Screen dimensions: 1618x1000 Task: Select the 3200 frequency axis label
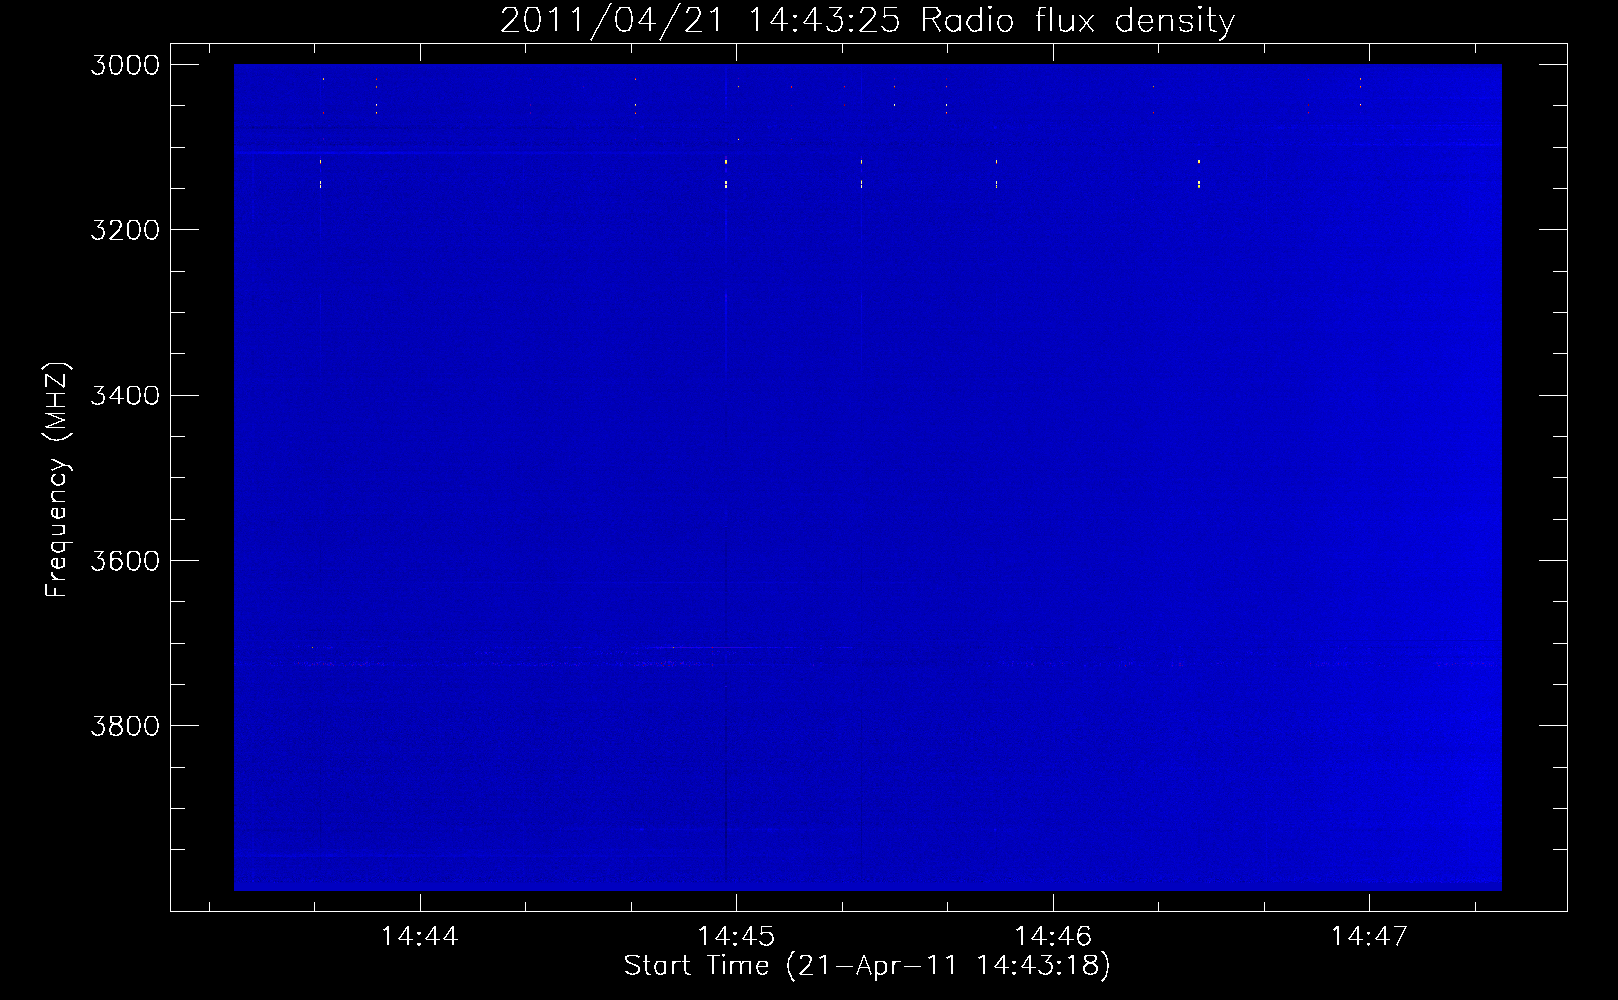click(x=125, y=230)
